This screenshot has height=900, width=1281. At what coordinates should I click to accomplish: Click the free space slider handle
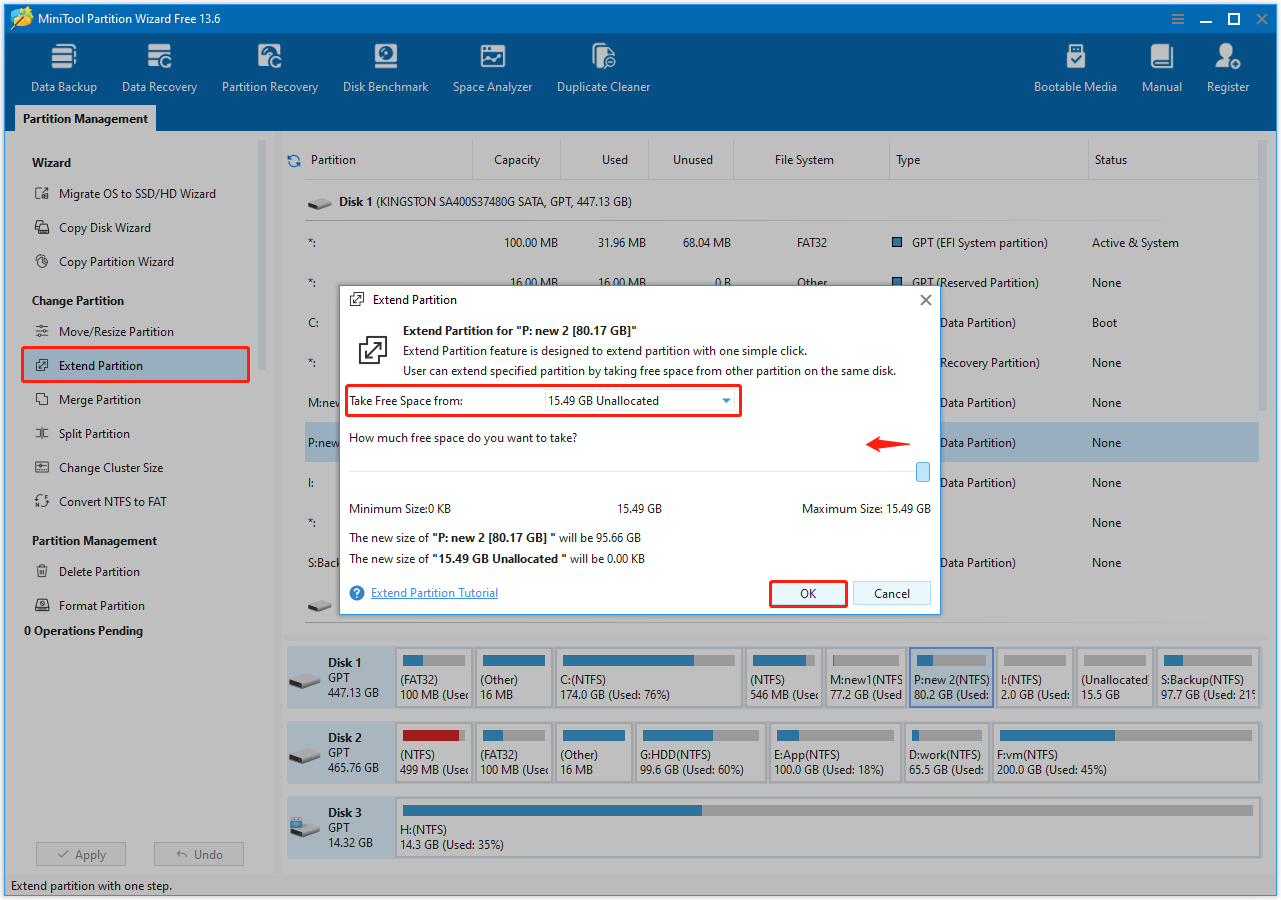click(x=923, y=472)
